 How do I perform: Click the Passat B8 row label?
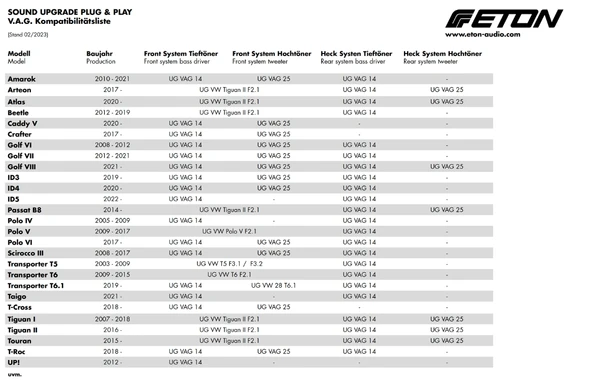[25, 210]
